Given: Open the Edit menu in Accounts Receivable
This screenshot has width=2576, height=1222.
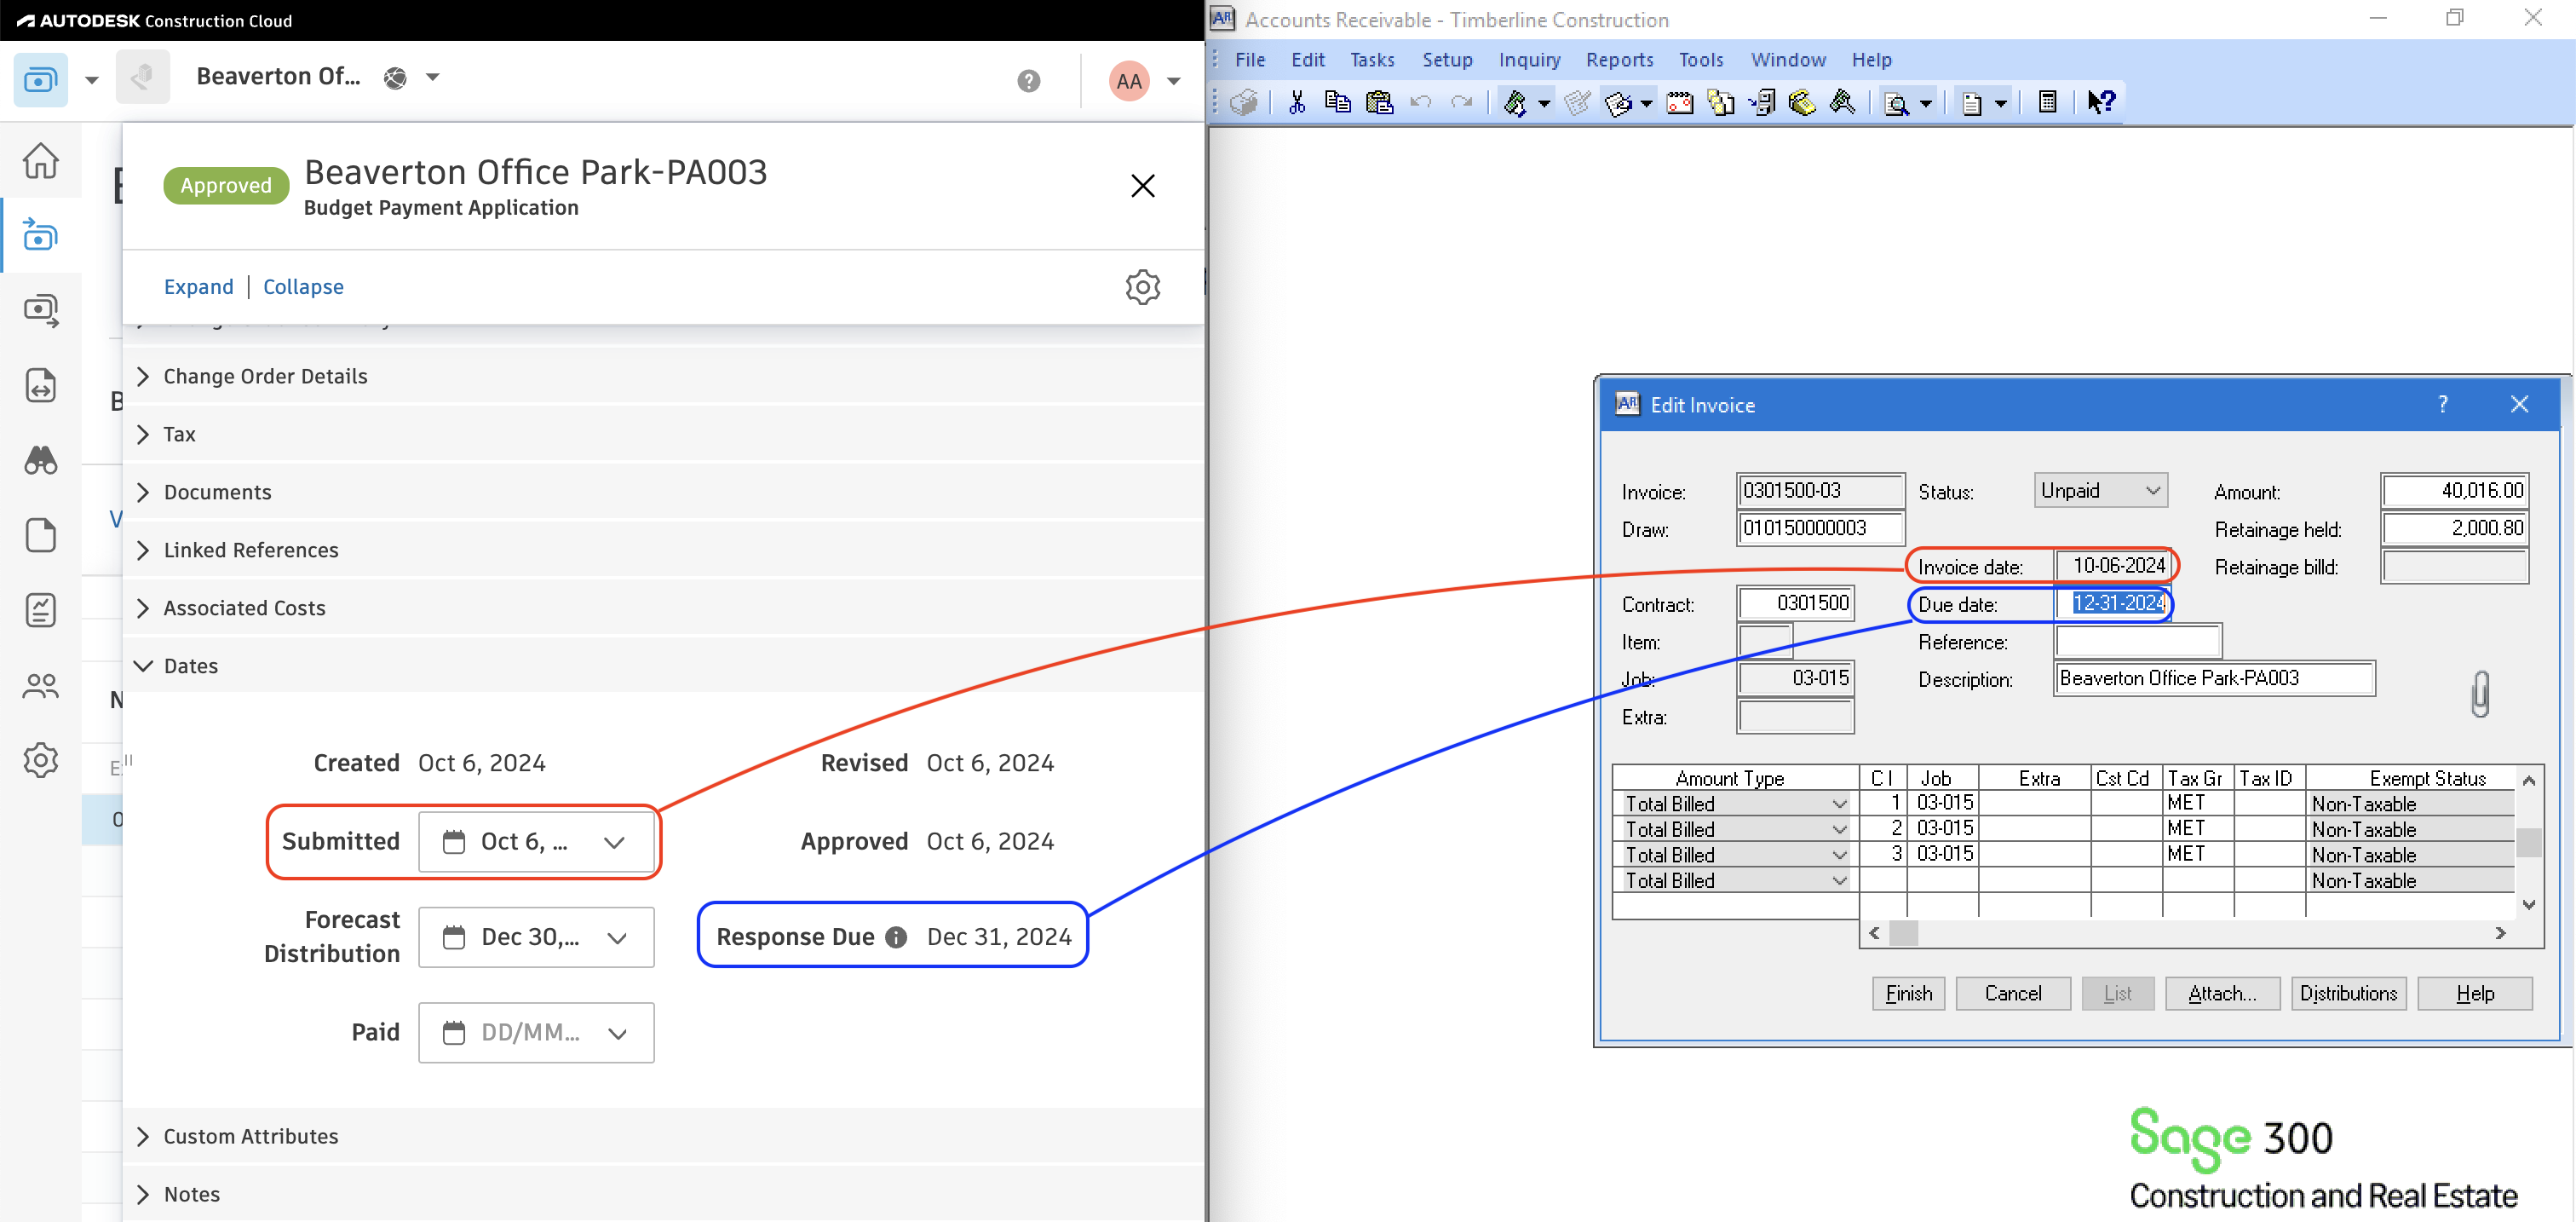Looking at the screenshot, I should pos(1307,60).
